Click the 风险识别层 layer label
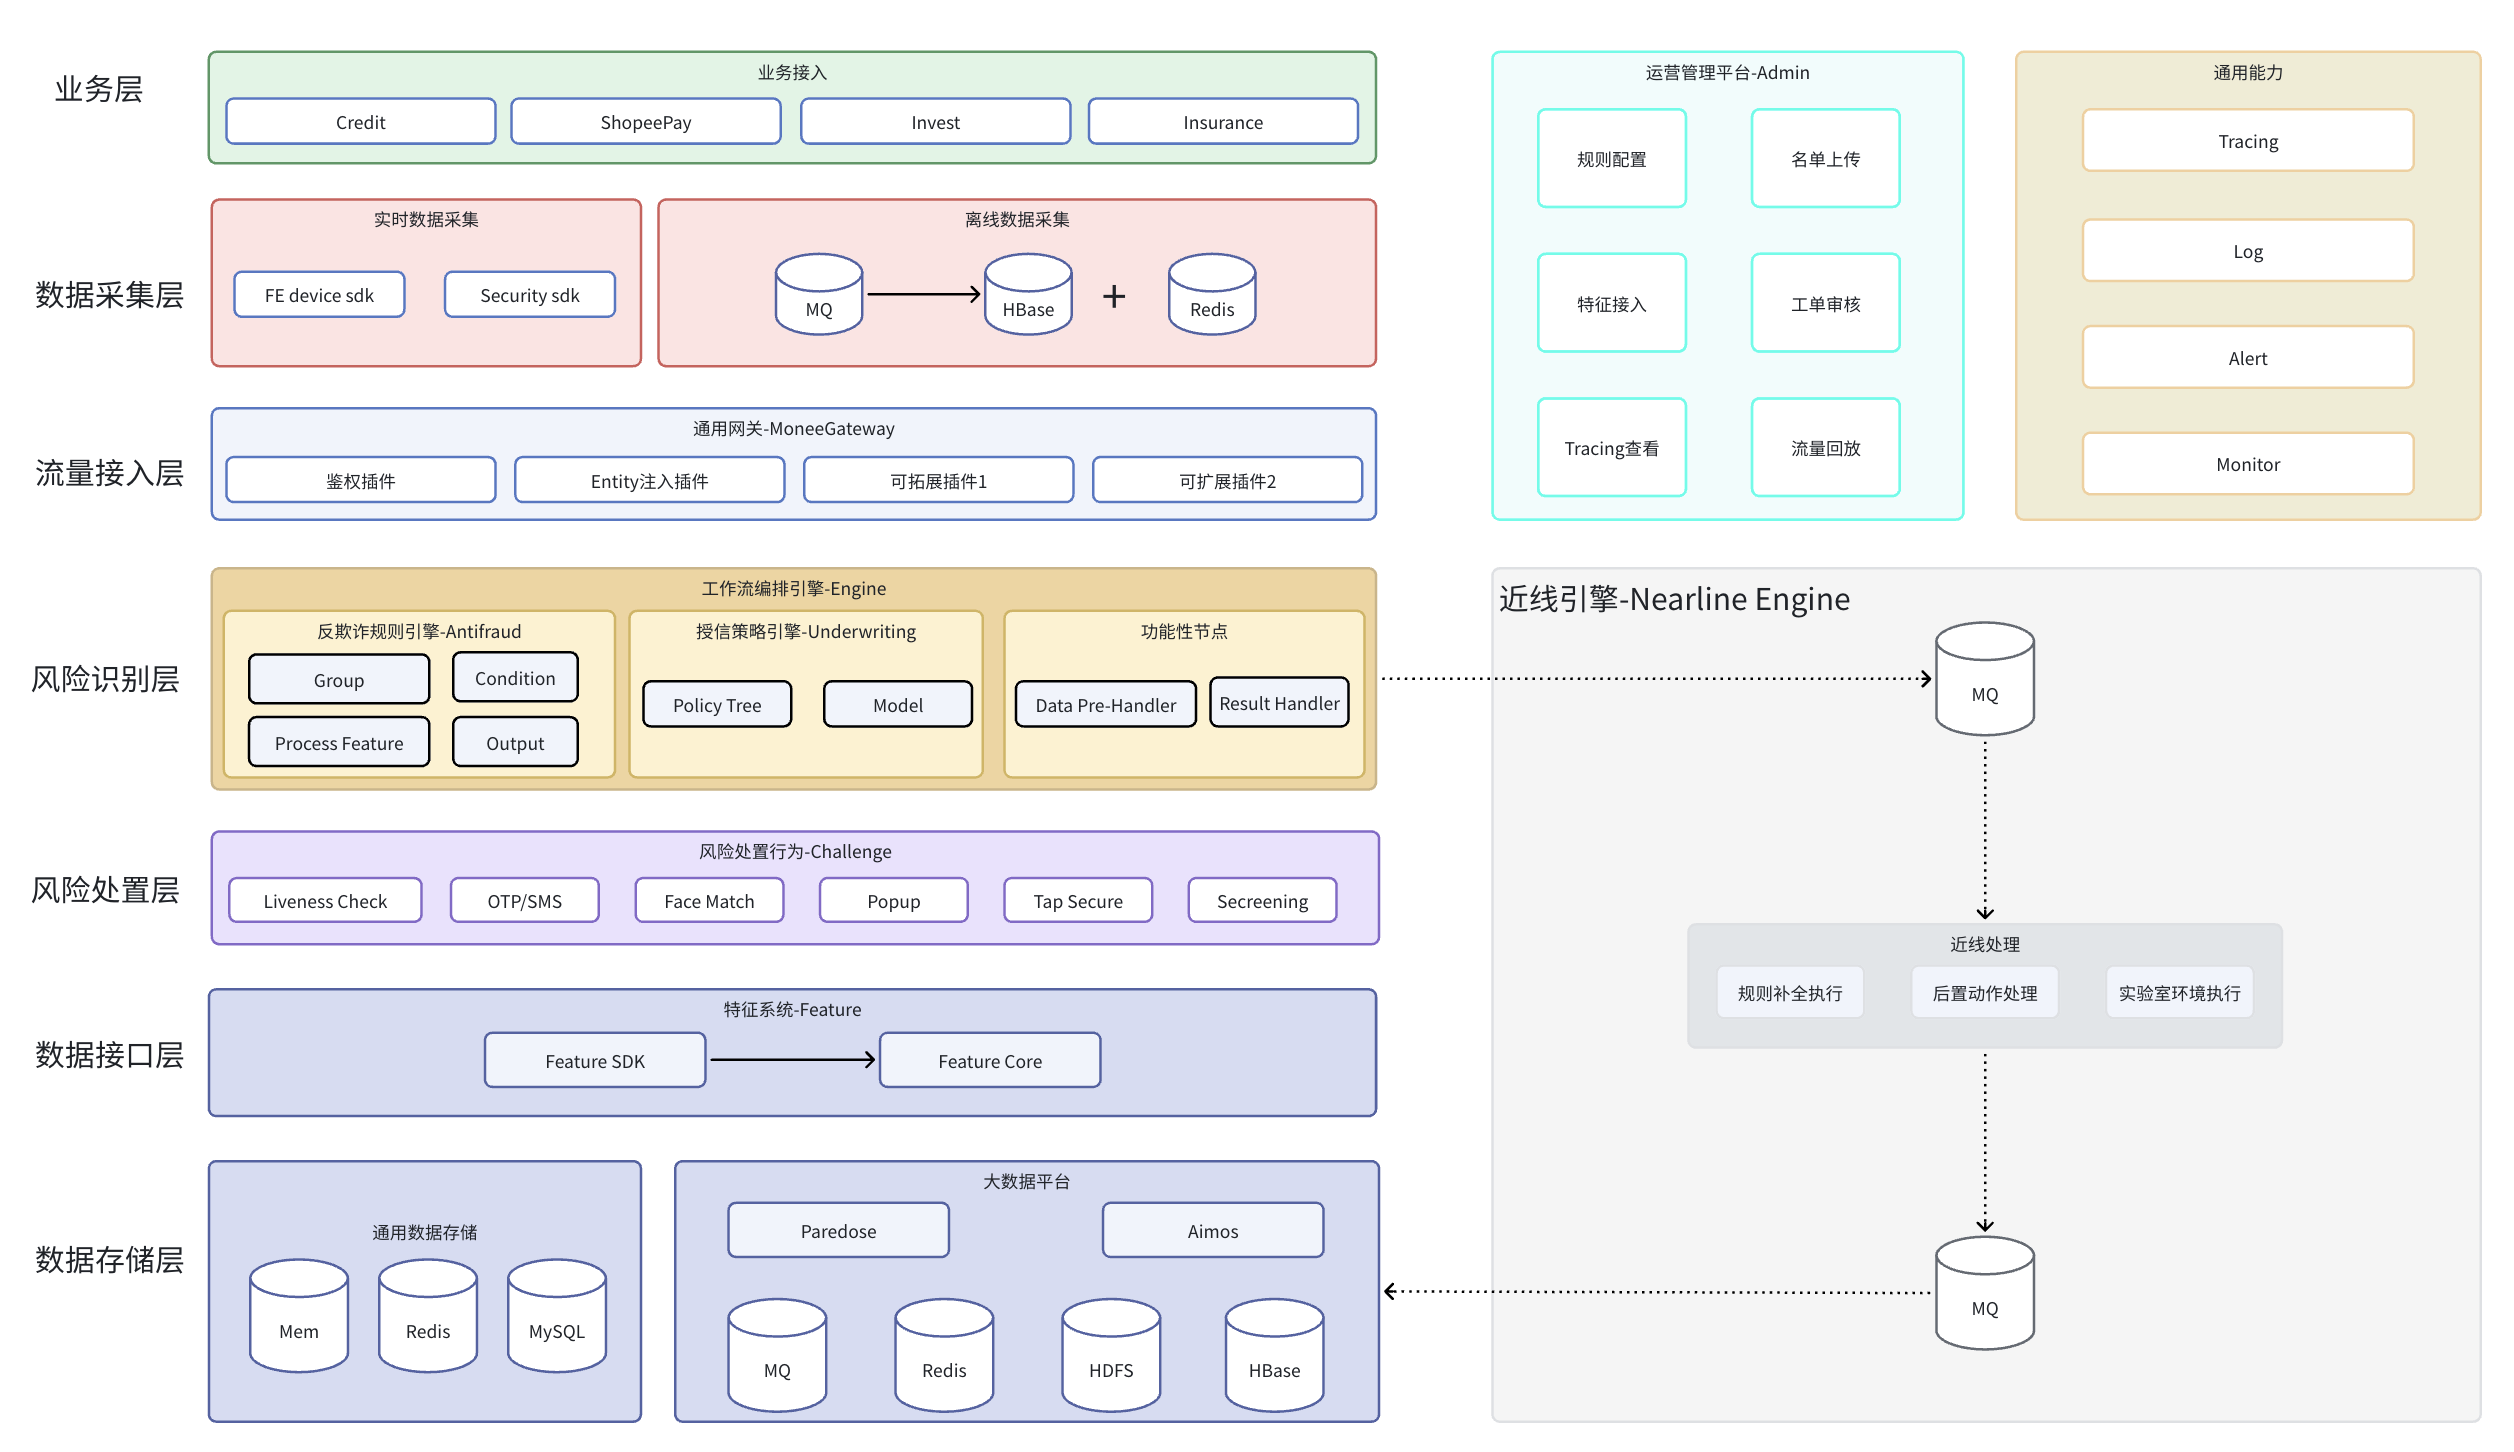The width and height of the screenshot is (2514, 1452). point(106,679)
